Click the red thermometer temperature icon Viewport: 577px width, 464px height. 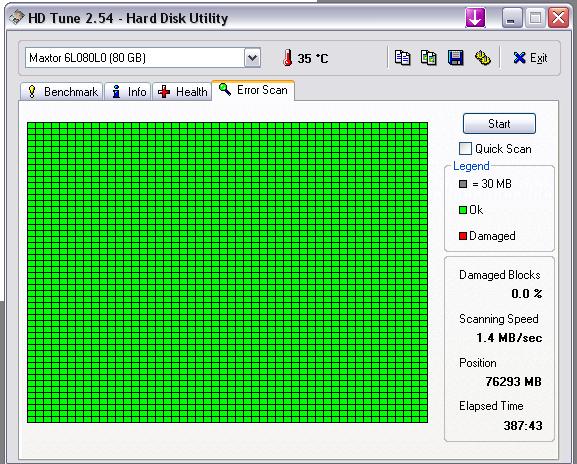(287, 58)
